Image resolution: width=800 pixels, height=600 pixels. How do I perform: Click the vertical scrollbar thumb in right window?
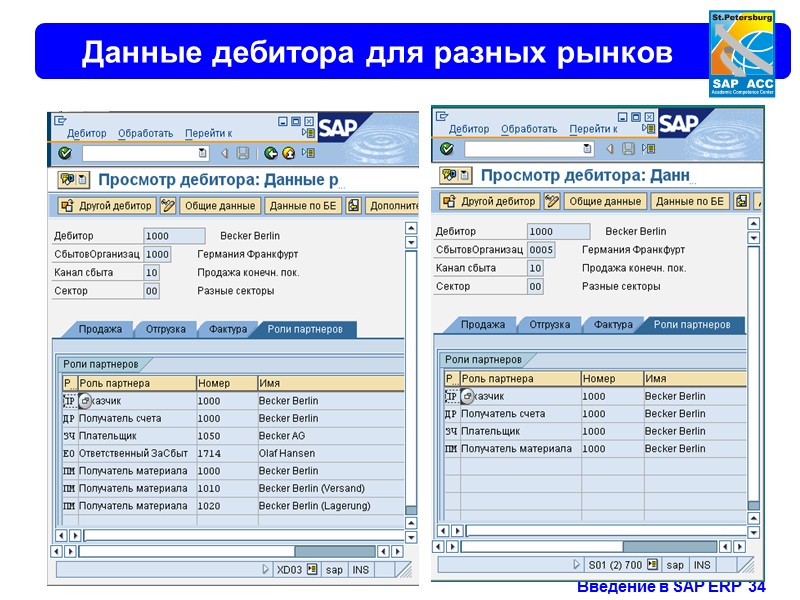click(x=753, y=505)
